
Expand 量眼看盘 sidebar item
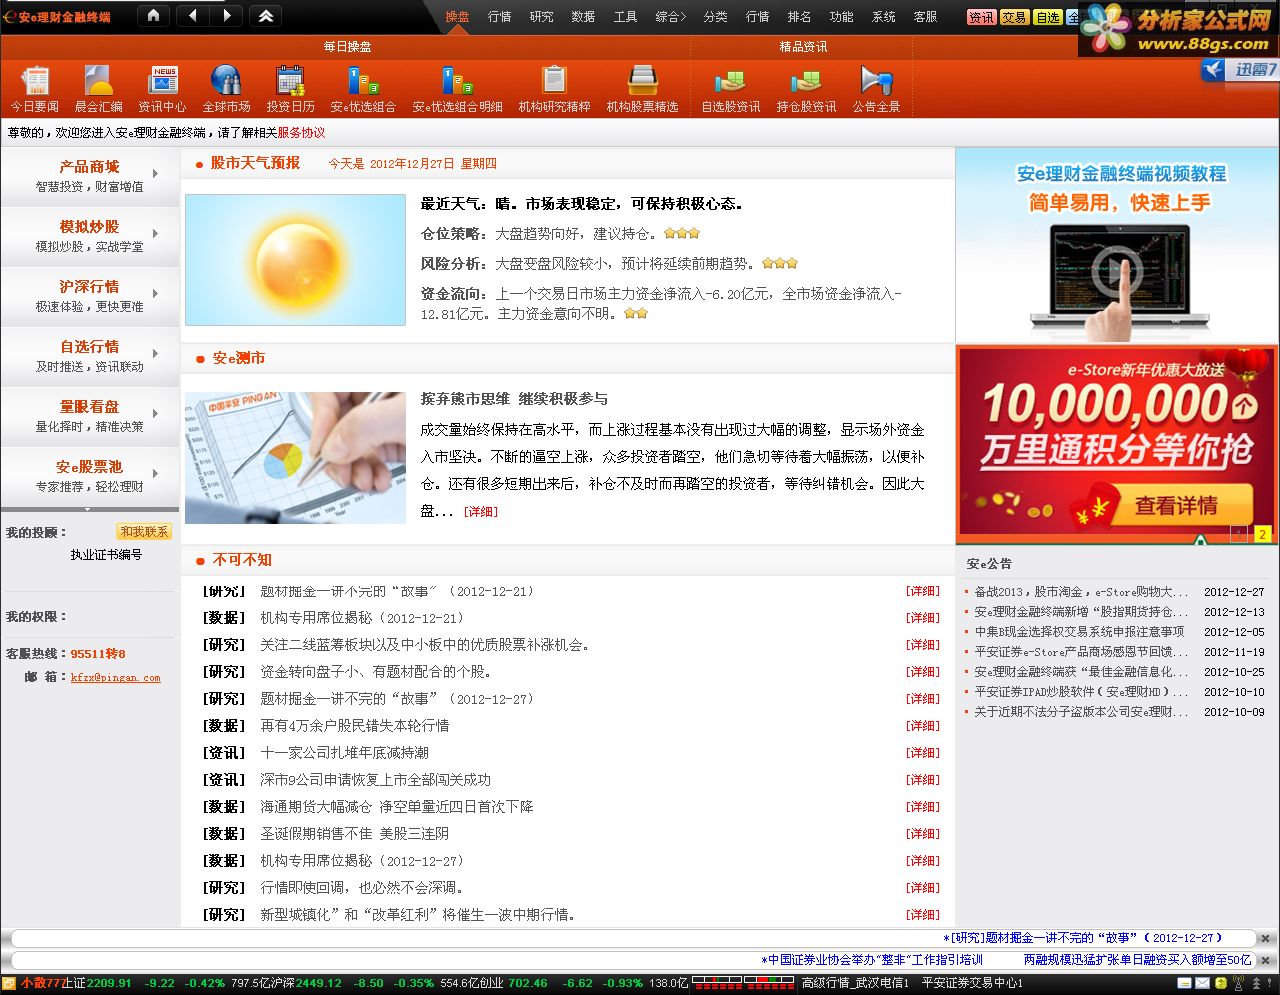pos(89,416)
